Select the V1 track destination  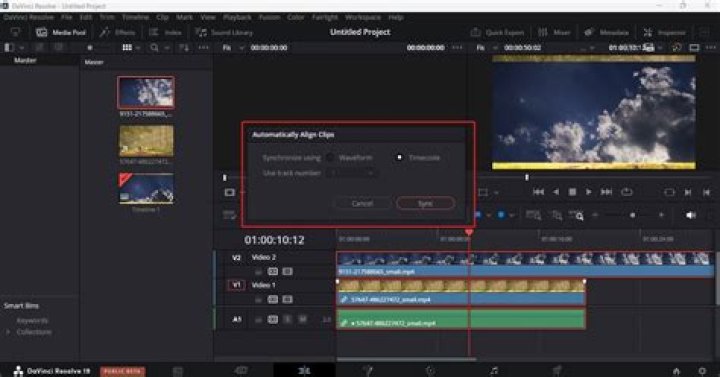coord(236,285)
